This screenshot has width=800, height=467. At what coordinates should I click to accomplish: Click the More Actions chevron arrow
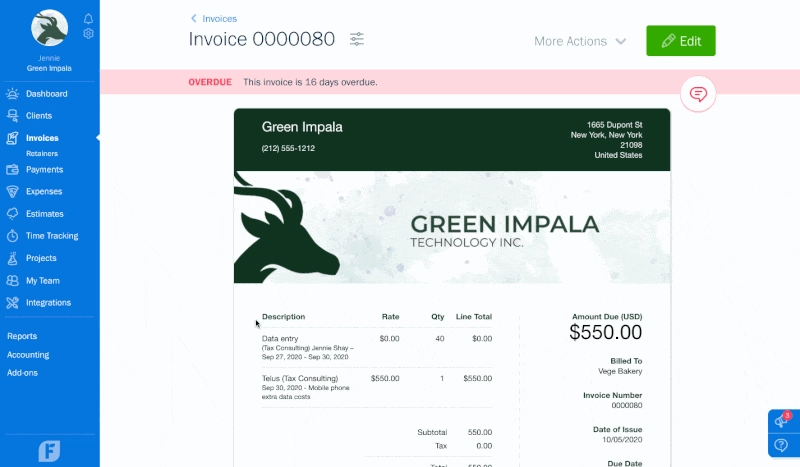point(620,41)
